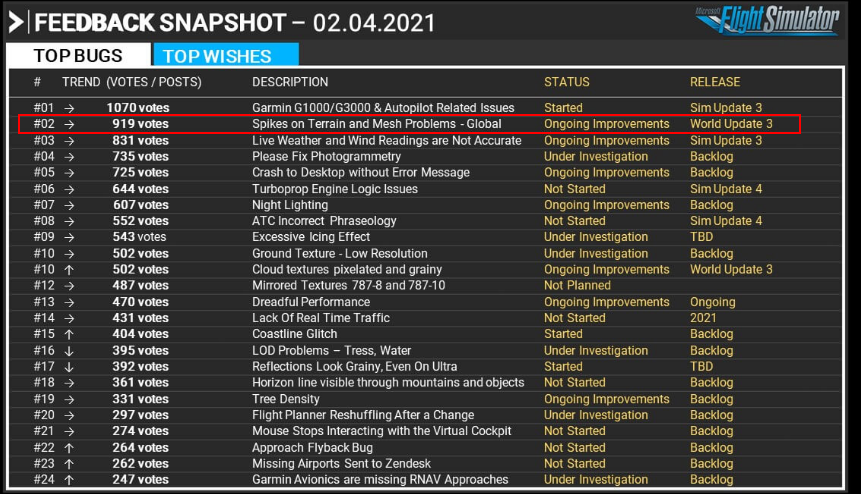861x494 pixels.
Task: Select 'ATC Incorrect Phraseology' entry
Action: (324, 221)
